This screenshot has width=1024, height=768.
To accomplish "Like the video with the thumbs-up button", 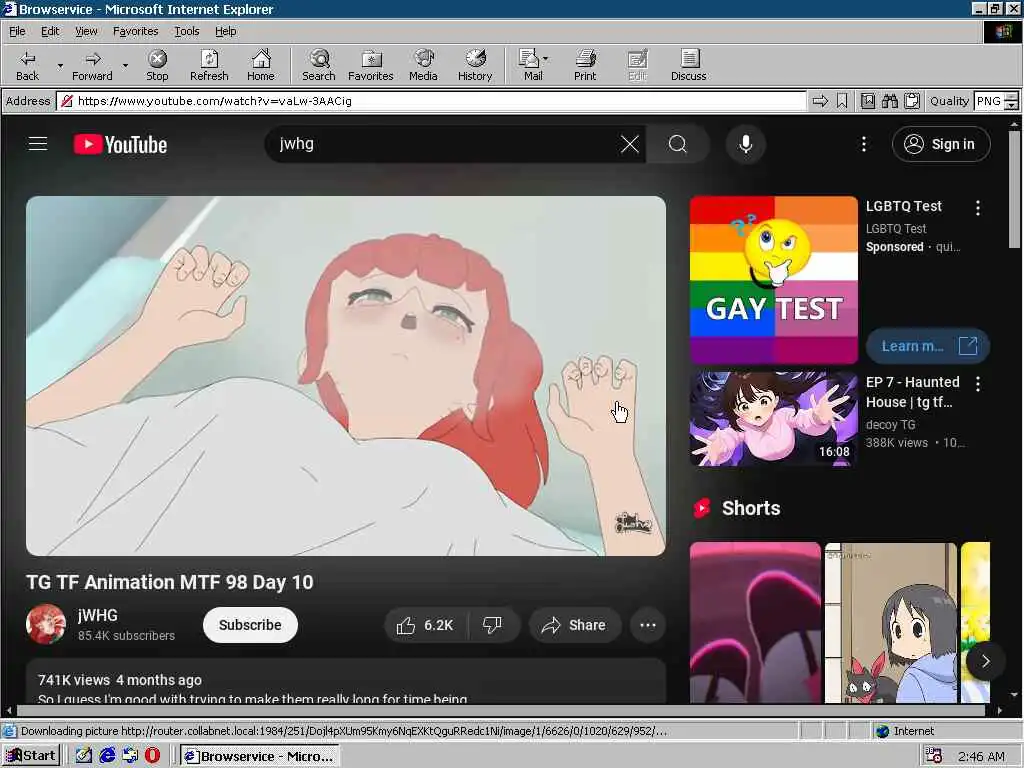I will tap(425, 625).
